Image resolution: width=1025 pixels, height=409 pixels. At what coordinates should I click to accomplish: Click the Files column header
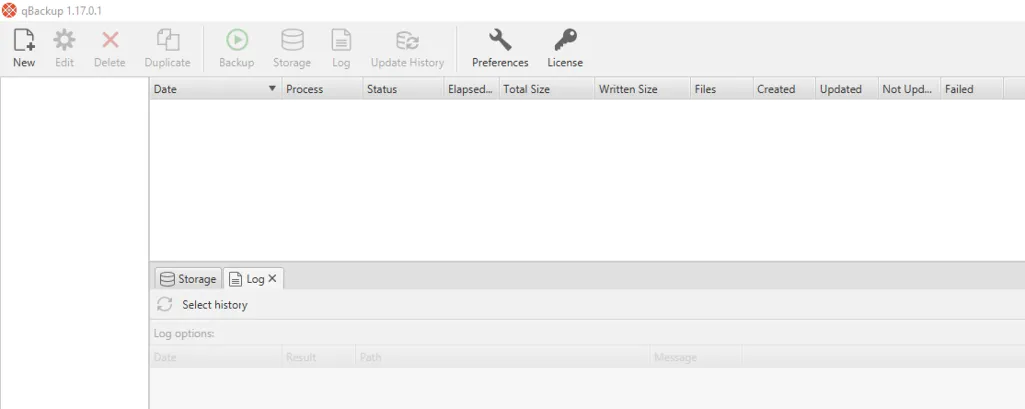click(x=722, y=89)
